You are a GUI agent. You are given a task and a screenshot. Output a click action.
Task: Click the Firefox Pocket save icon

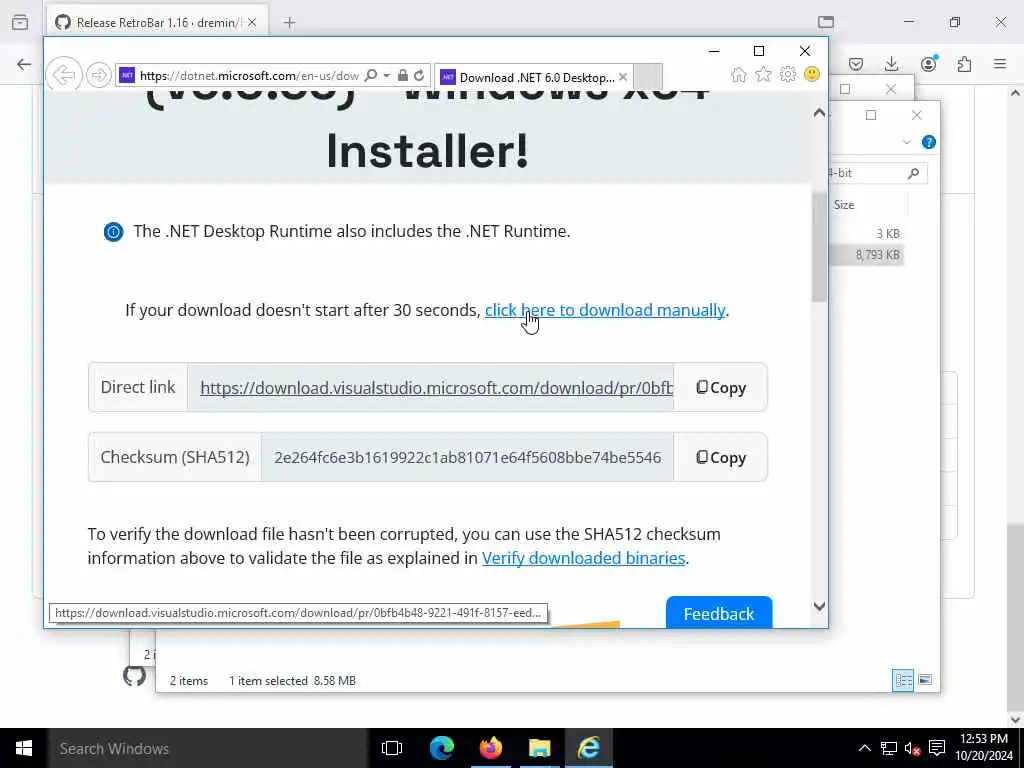tap(856, 64)
